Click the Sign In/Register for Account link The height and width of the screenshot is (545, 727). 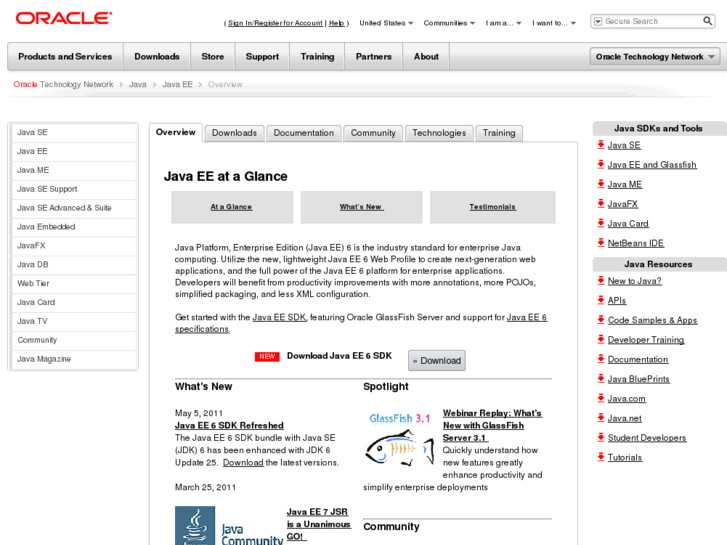(275, 23)
